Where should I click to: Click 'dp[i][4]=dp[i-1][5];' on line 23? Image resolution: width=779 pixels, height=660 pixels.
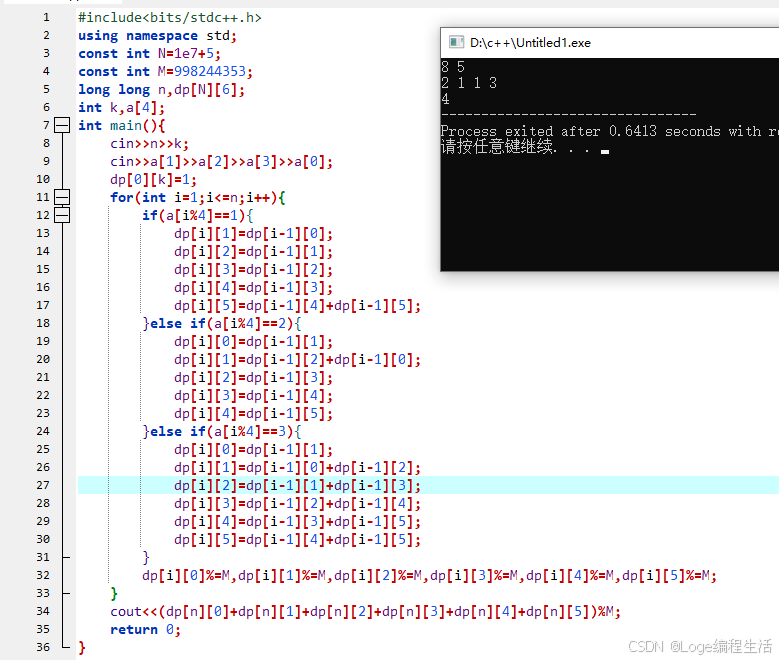point(253,413)
